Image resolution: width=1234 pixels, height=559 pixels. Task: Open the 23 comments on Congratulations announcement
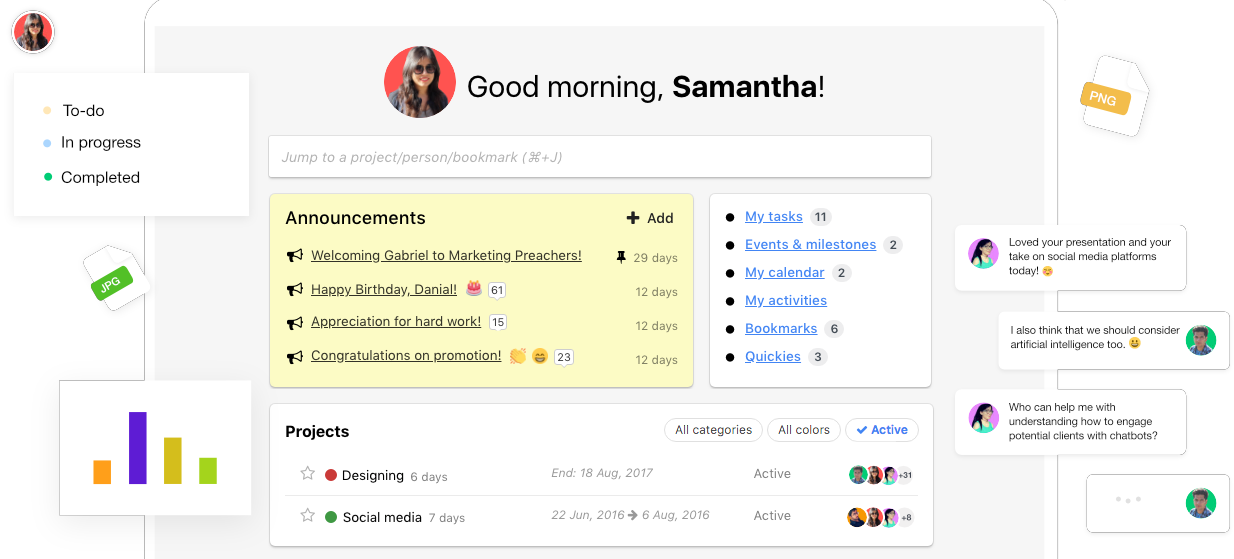coord(564,357)
